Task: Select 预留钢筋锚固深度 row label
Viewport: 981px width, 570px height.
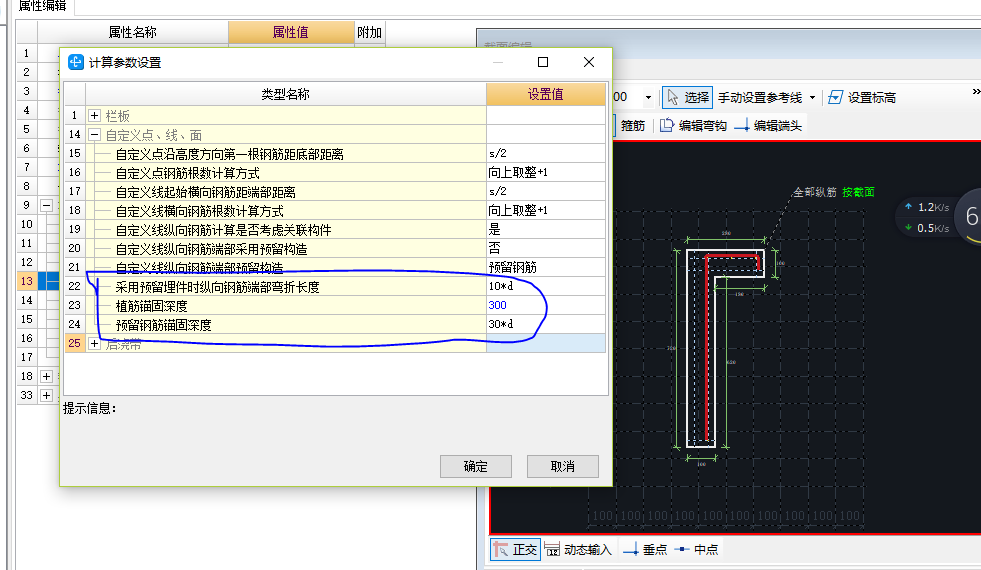Action: tap(163, 325)
